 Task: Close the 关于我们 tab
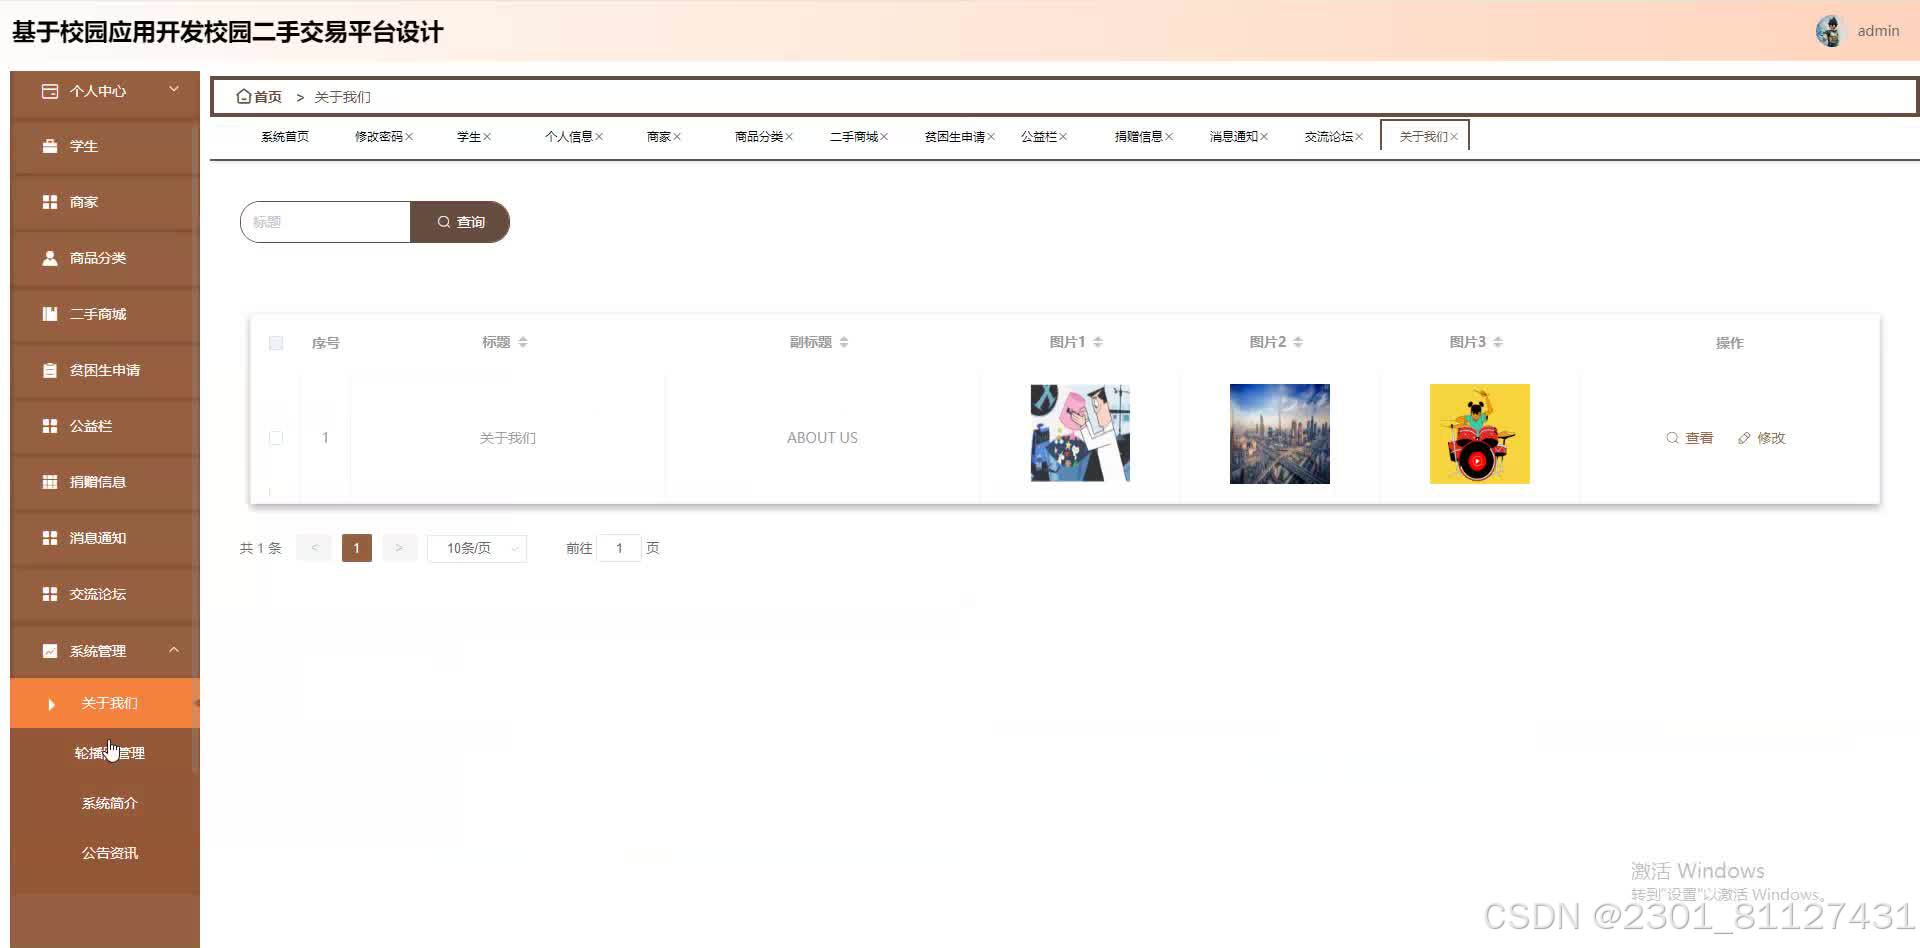(1454, 137)
